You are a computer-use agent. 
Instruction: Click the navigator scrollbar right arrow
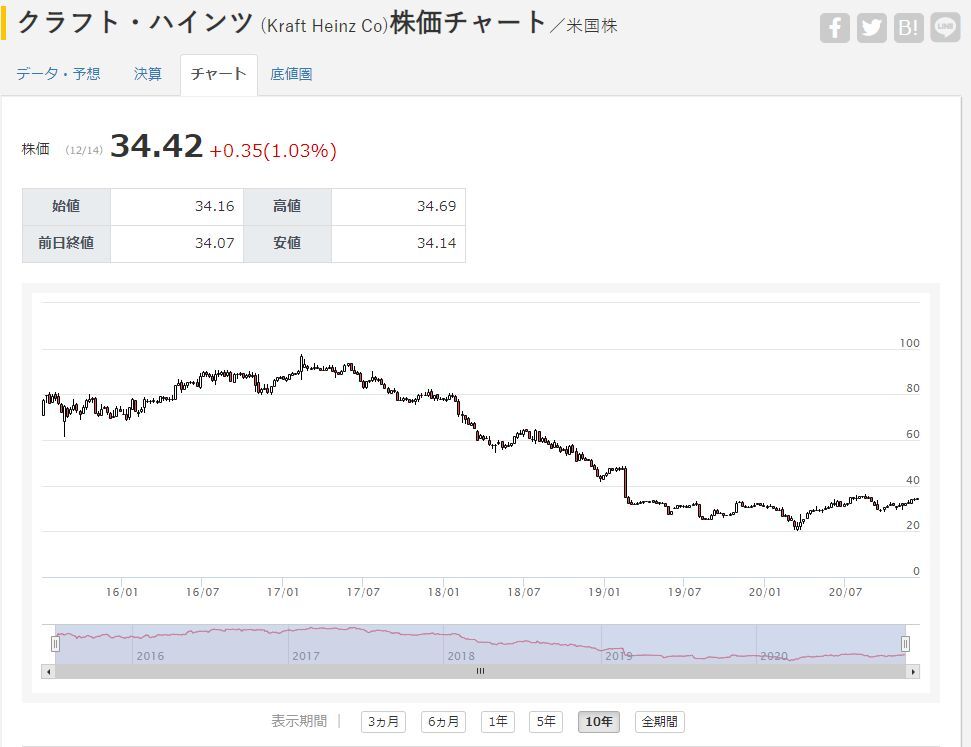point(913,671)
